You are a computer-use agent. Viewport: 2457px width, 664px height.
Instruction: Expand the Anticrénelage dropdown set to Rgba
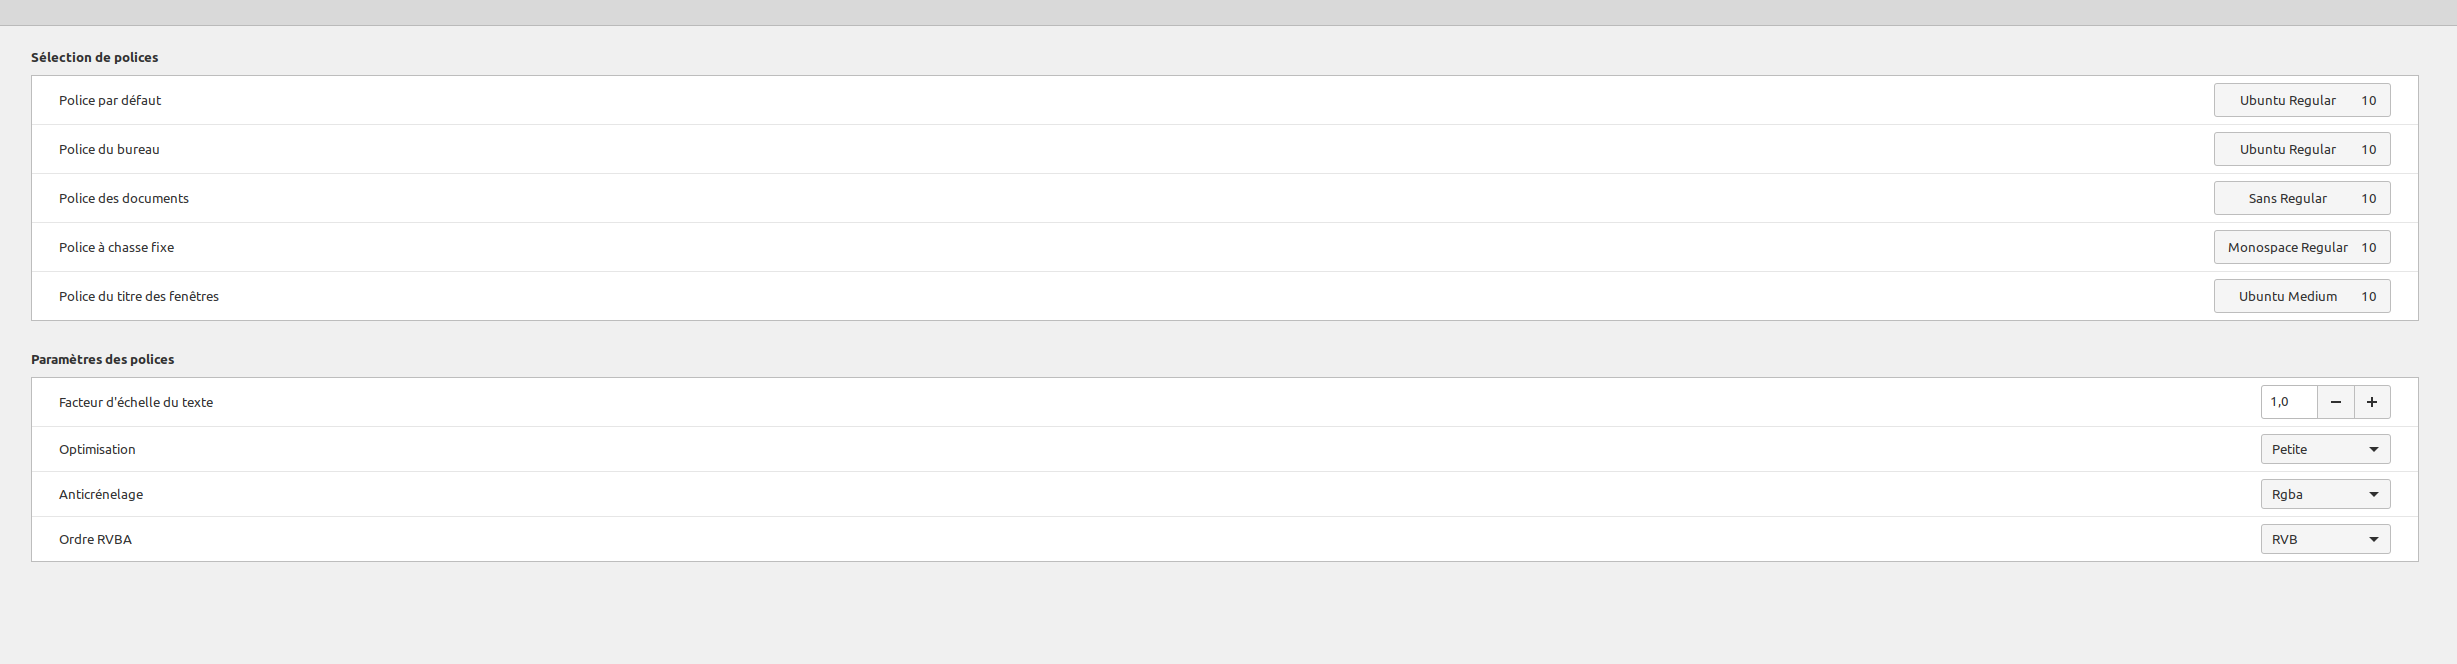point(2325,494)
